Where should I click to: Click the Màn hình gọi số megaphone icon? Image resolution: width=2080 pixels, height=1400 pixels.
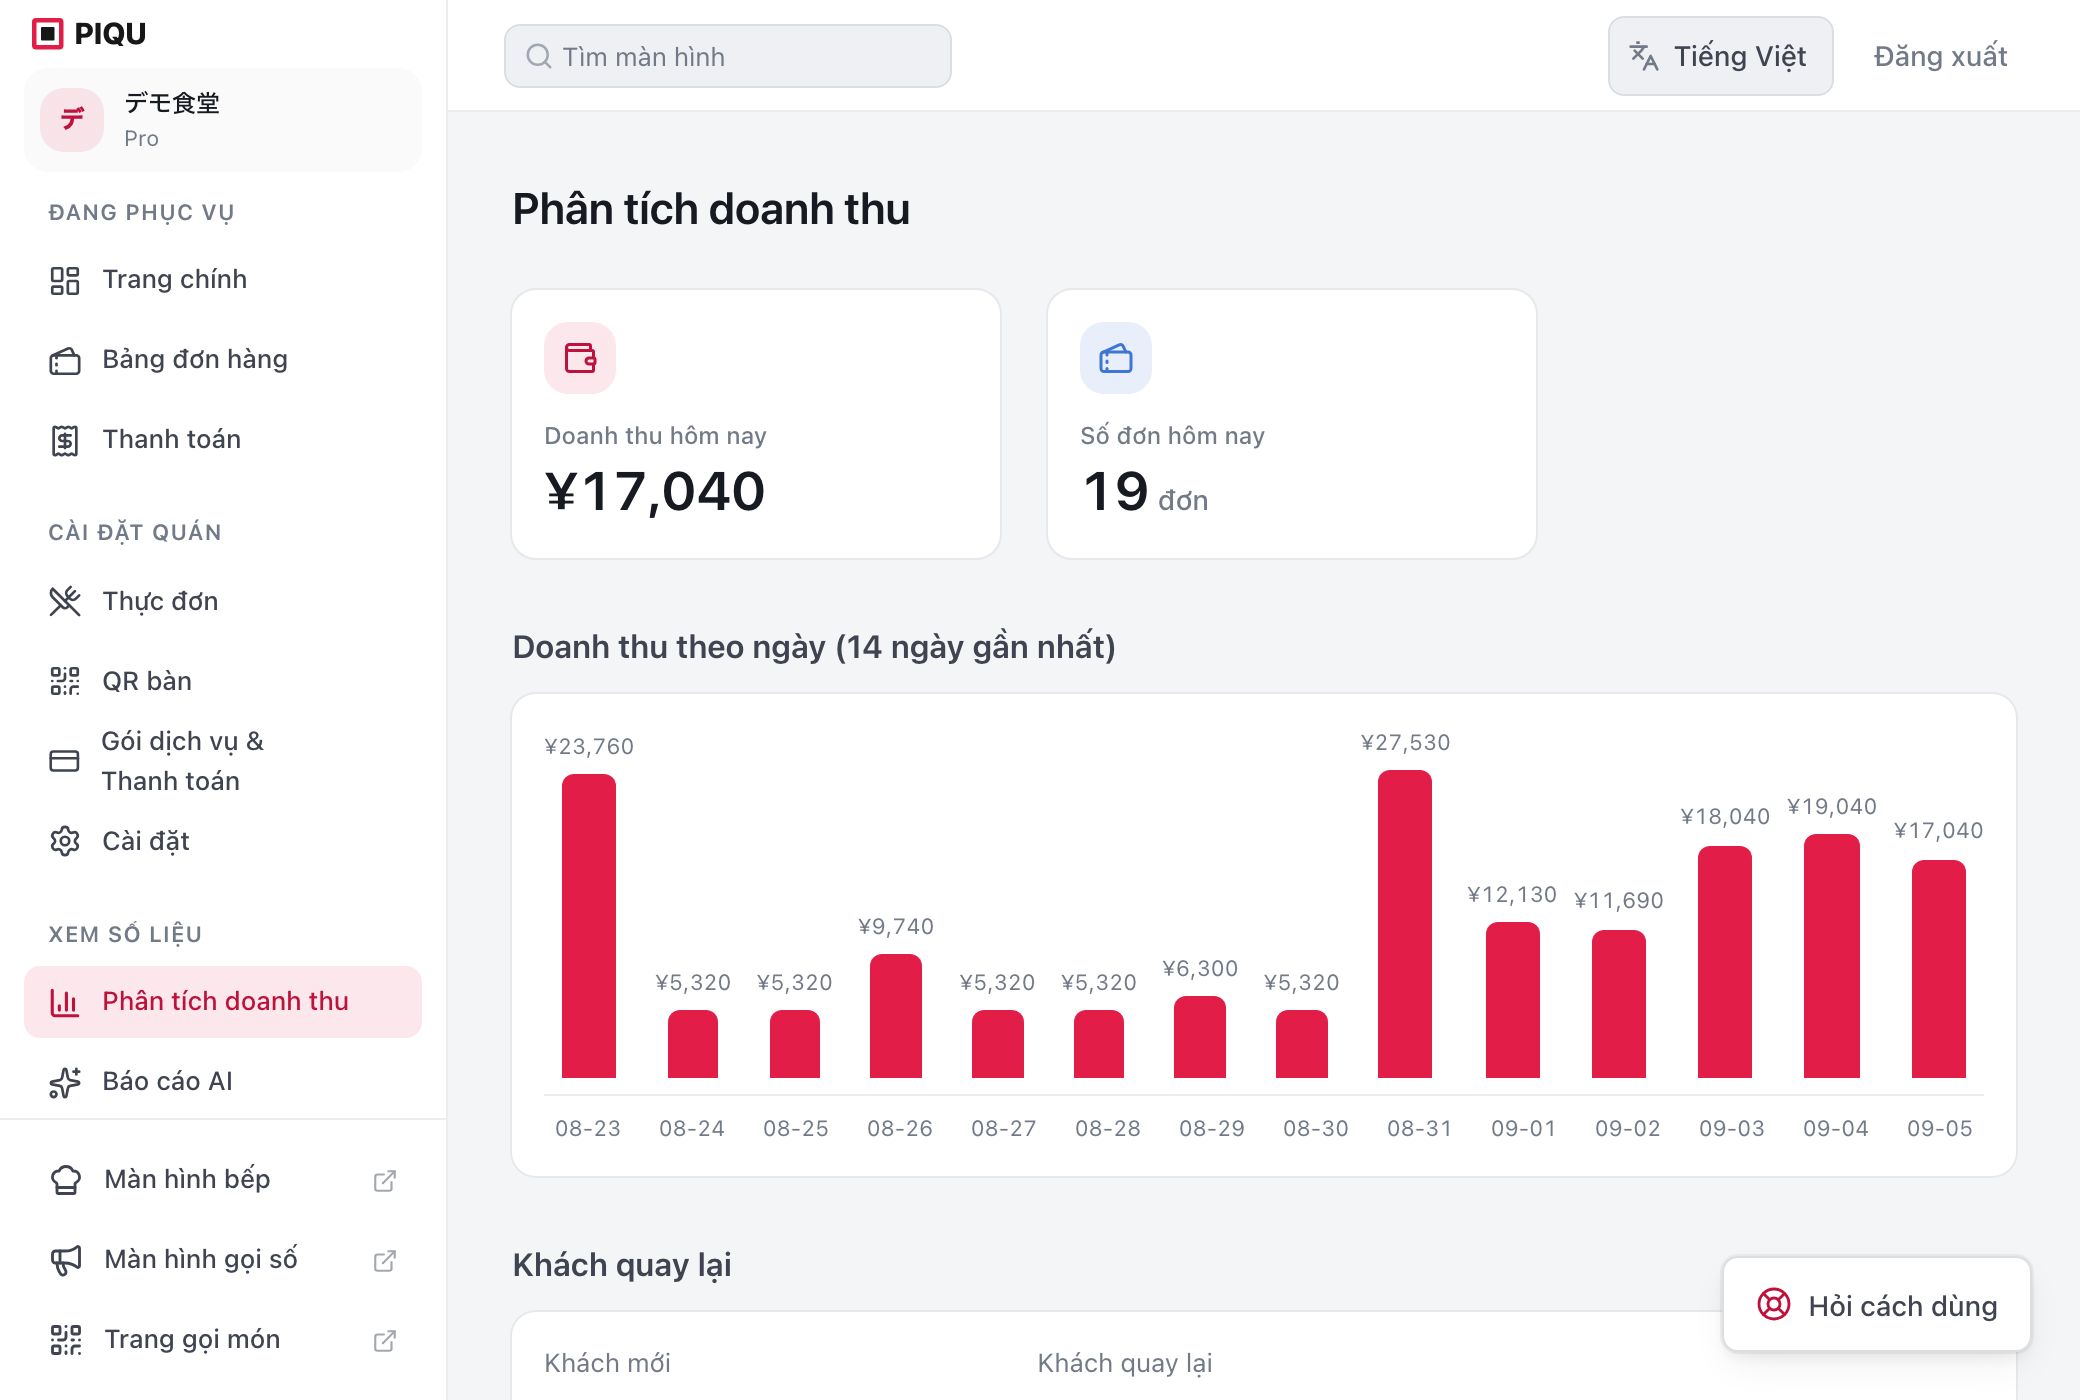[x=66, y=1260]
